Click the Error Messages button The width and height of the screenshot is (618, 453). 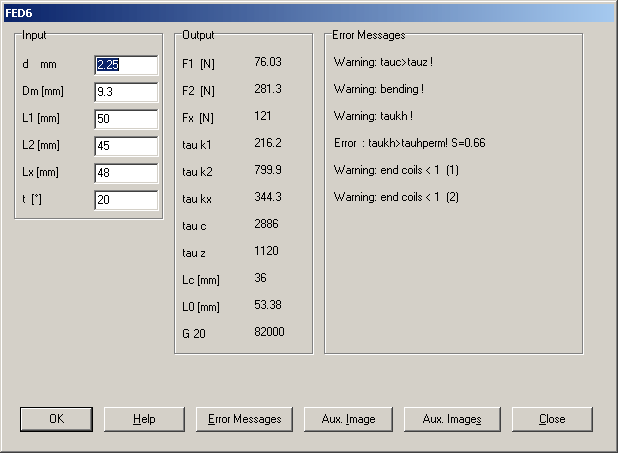pyautogui.click(x=244, y=419)
